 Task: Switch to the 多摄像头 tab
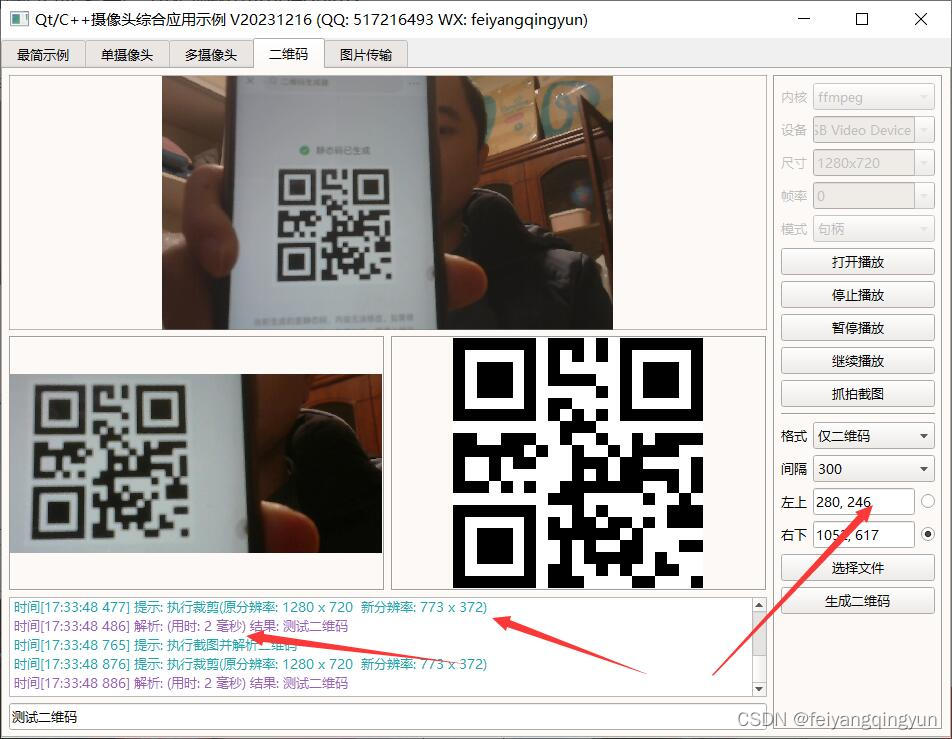[210, 55]
